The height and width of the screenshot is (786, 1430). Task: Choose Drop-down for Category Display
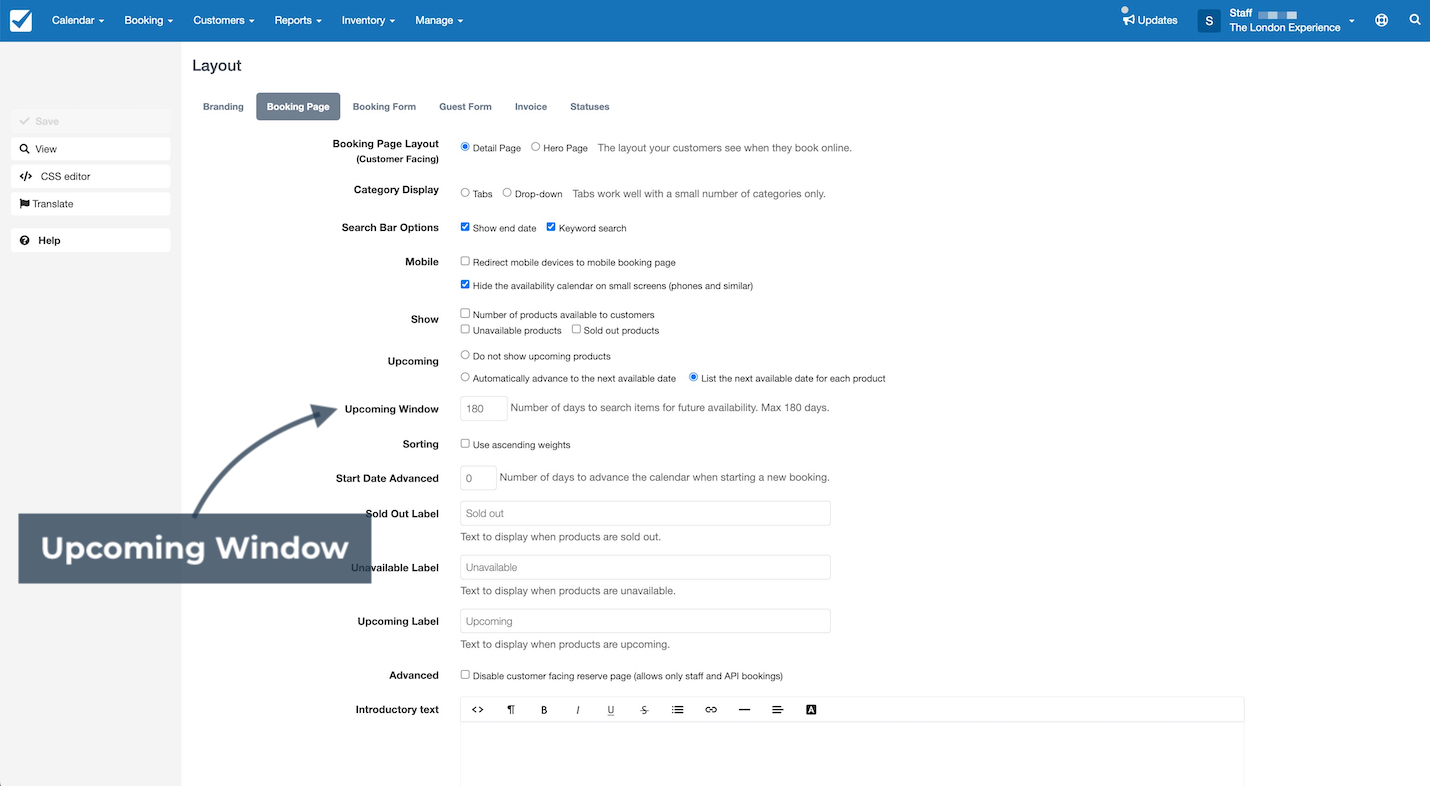507,193
